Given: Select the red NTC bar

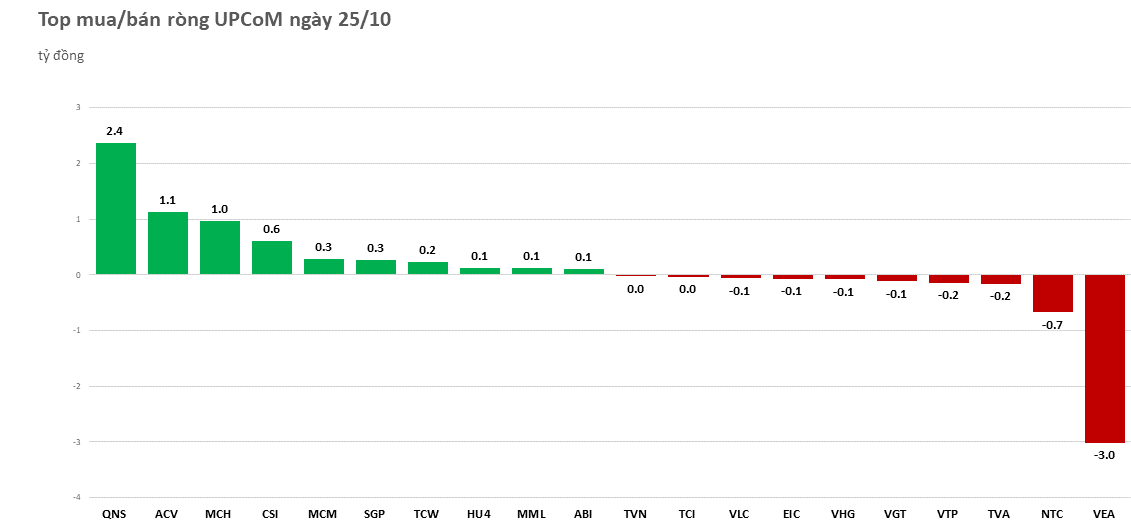Looking at the screenshot, I should [1052, 293].
